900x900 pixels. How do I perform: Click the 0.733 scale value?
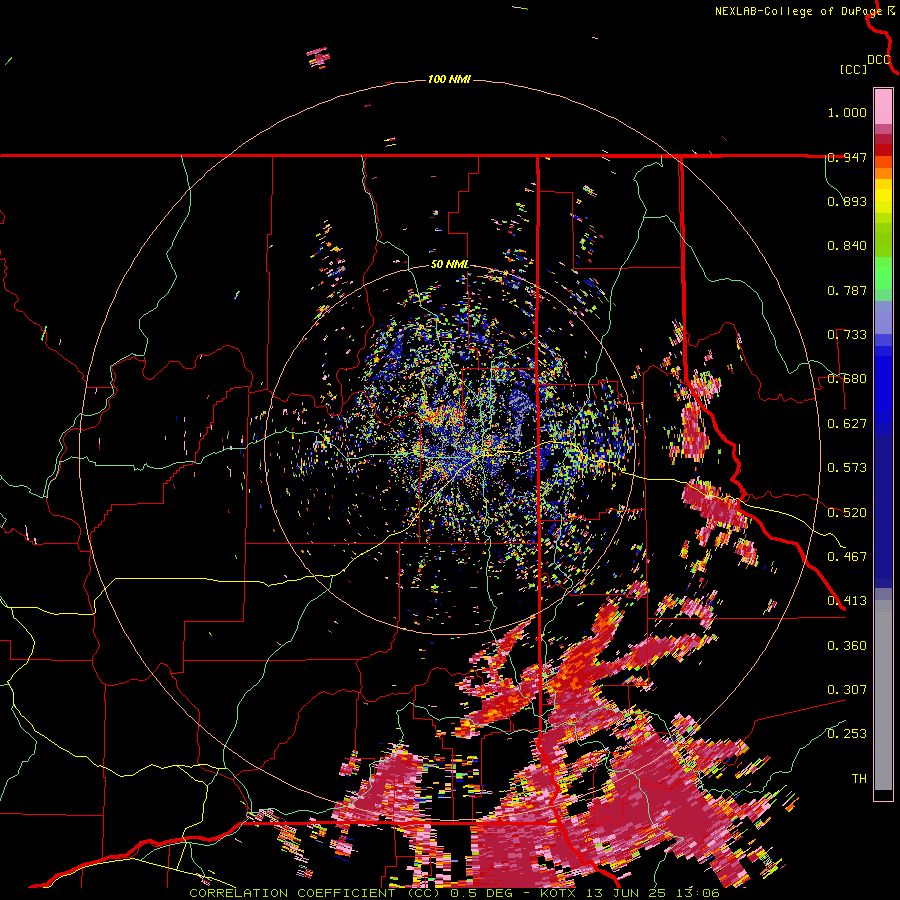[x=847, y=335]
